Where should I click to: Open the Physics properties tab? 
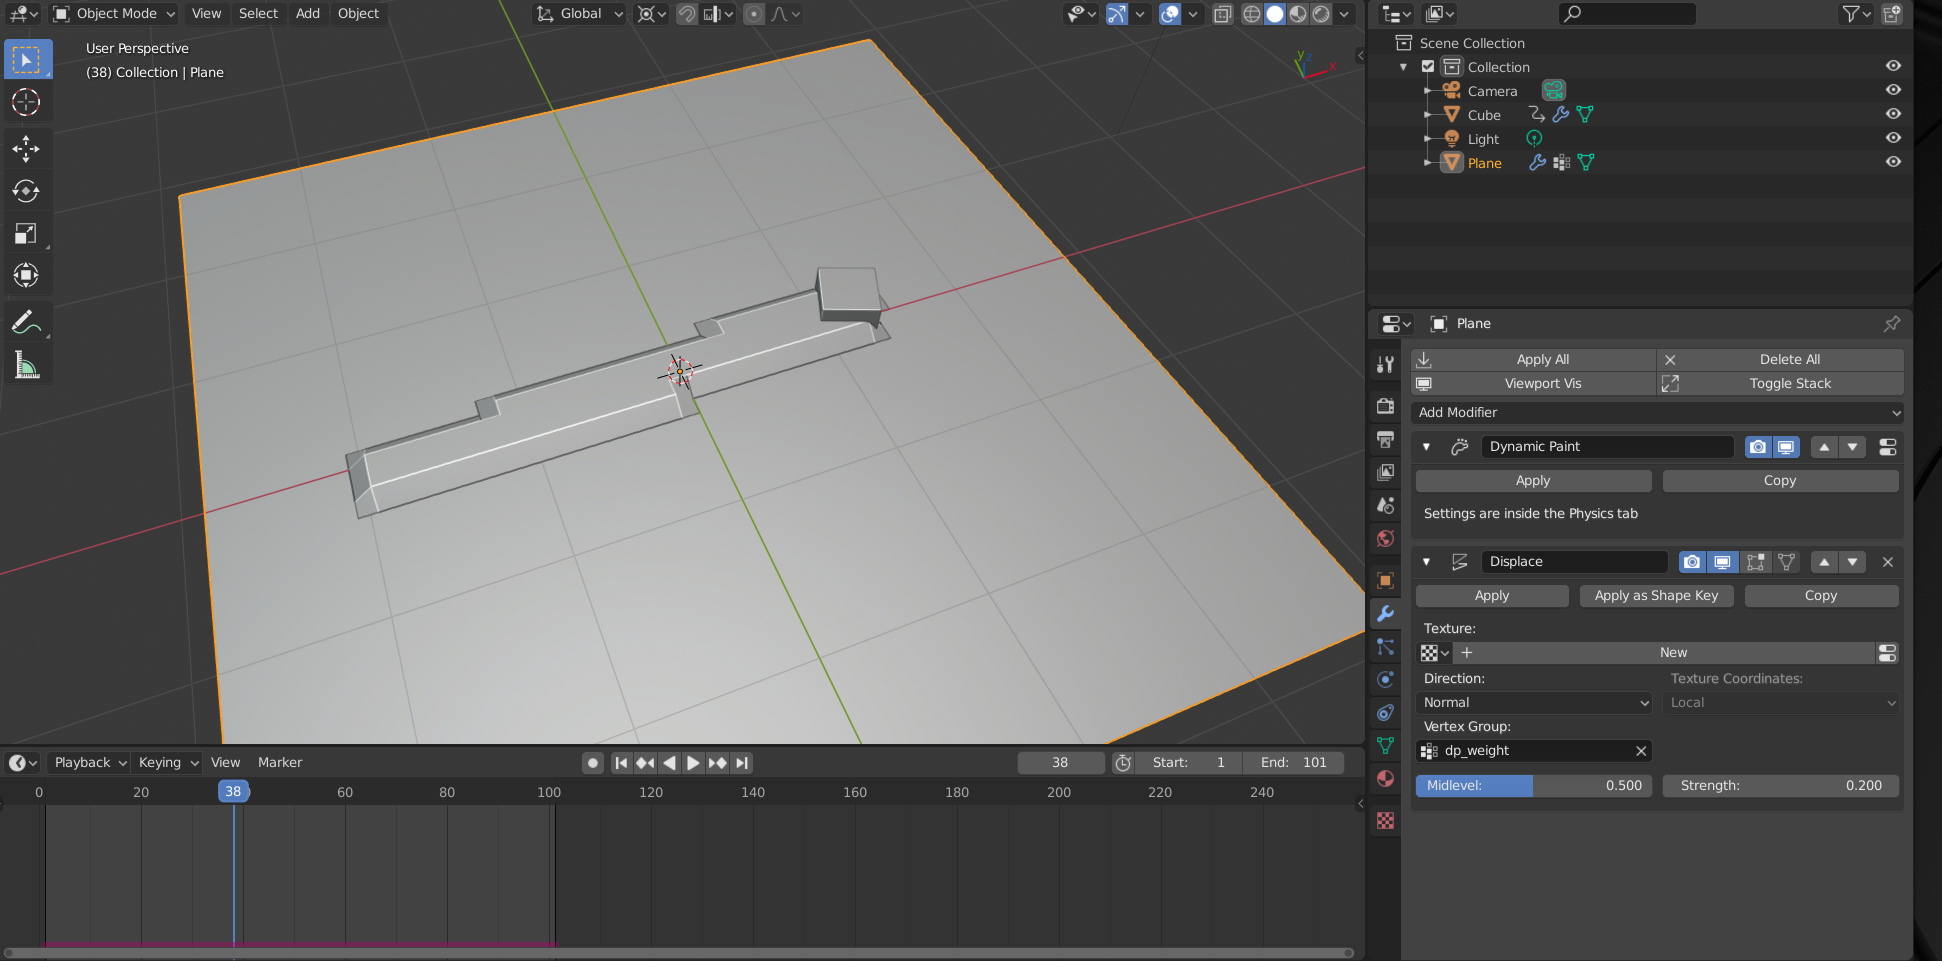[1385, 679]
